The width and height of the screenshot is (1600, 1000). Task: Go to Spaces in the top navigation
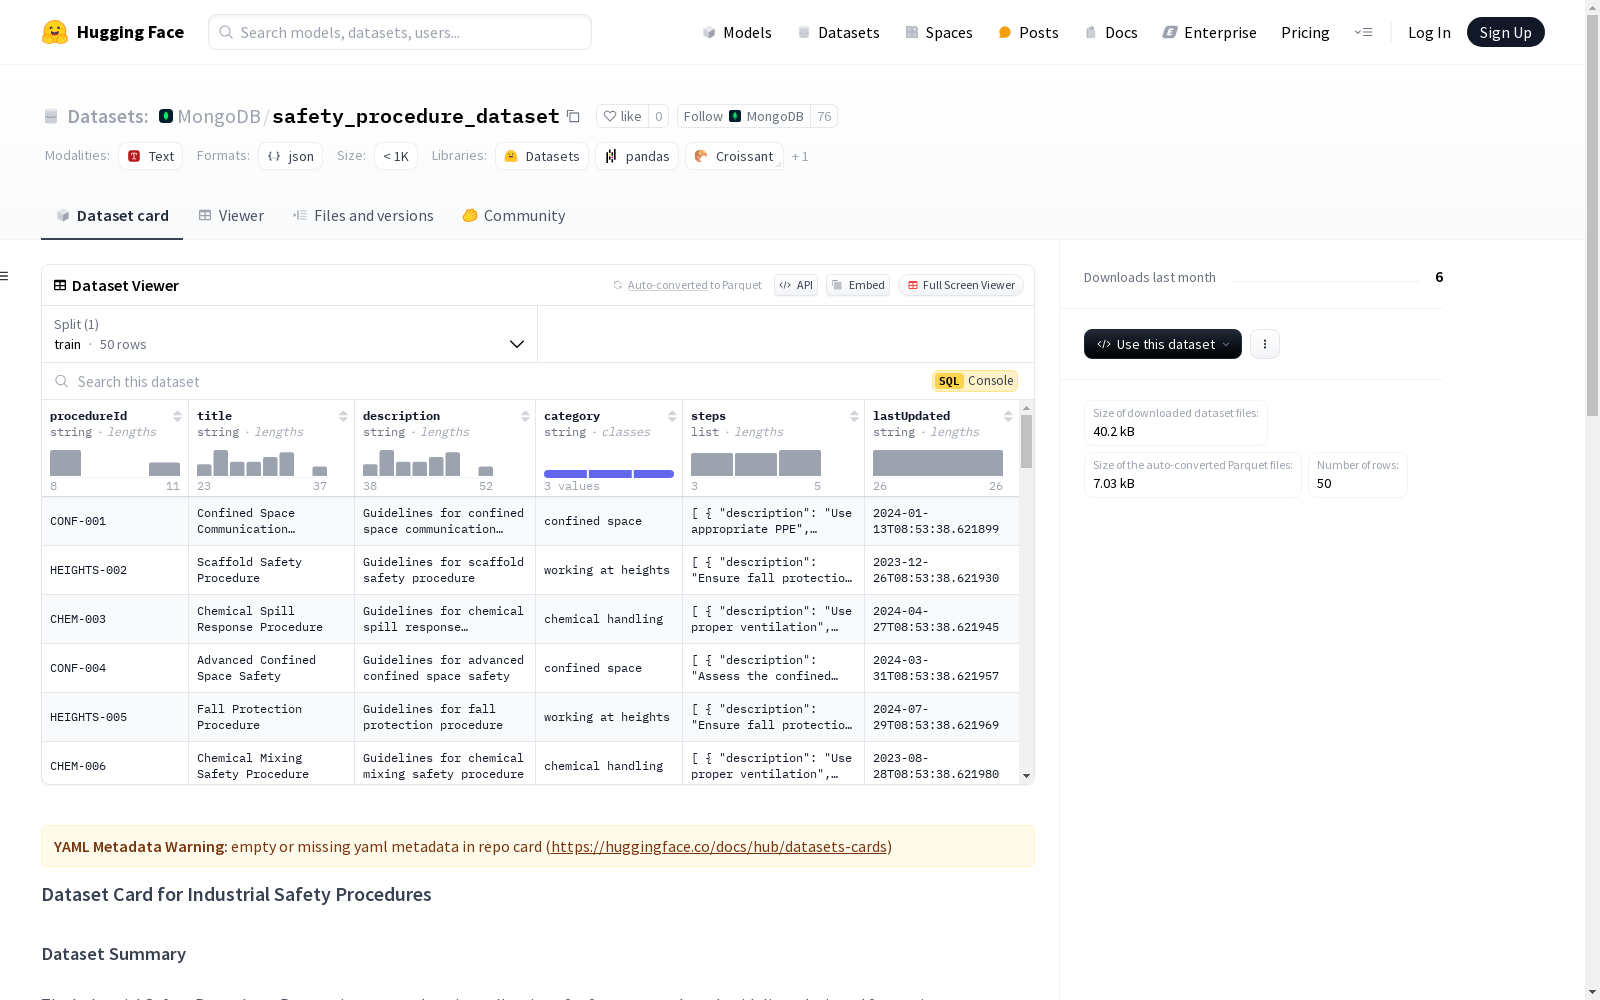939,32
